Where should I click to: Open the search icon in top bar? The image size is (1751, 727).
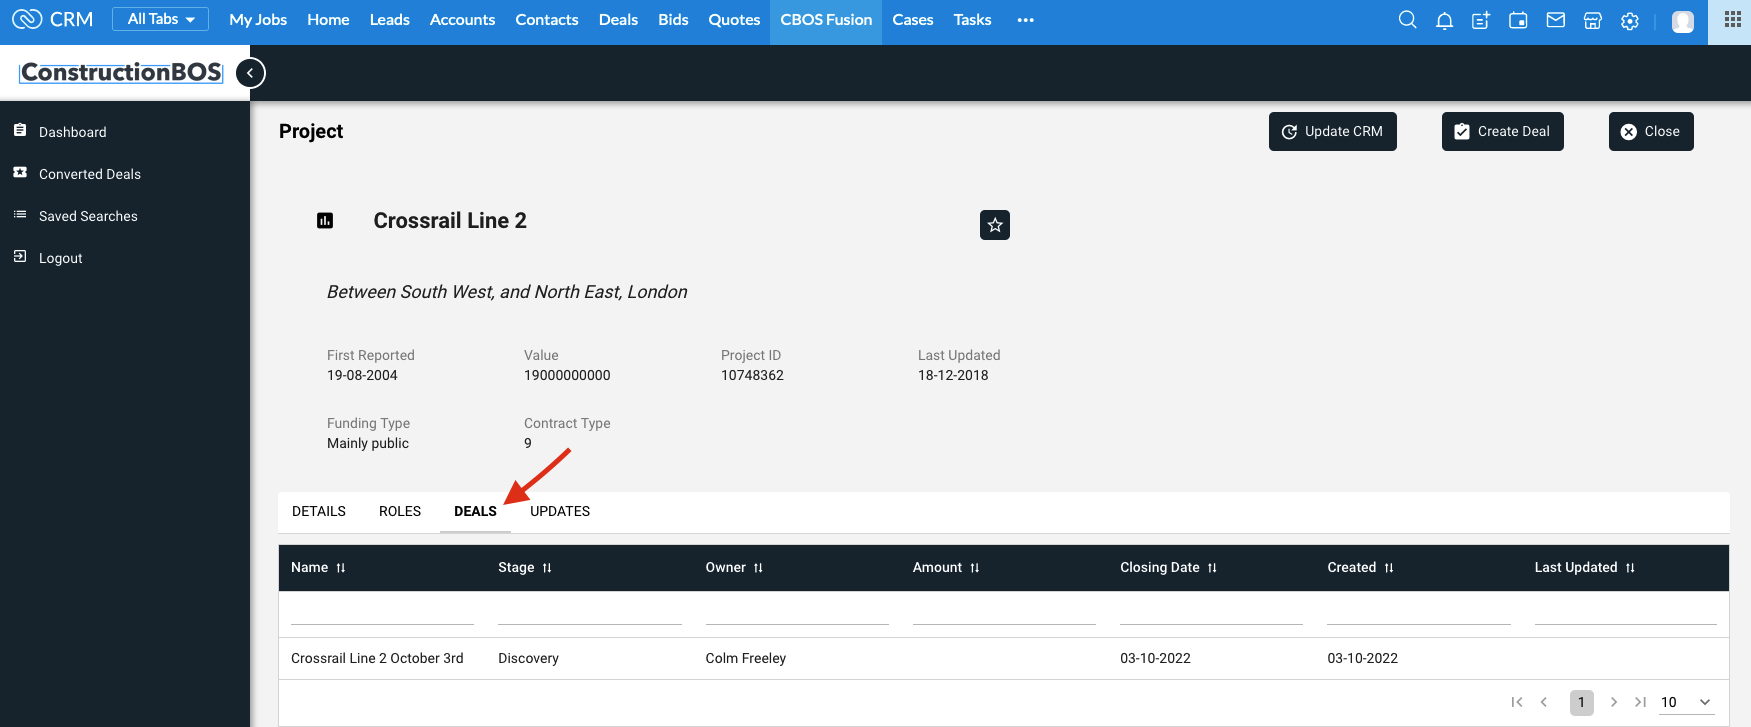pyautogui.click(x=1407, y=20)
